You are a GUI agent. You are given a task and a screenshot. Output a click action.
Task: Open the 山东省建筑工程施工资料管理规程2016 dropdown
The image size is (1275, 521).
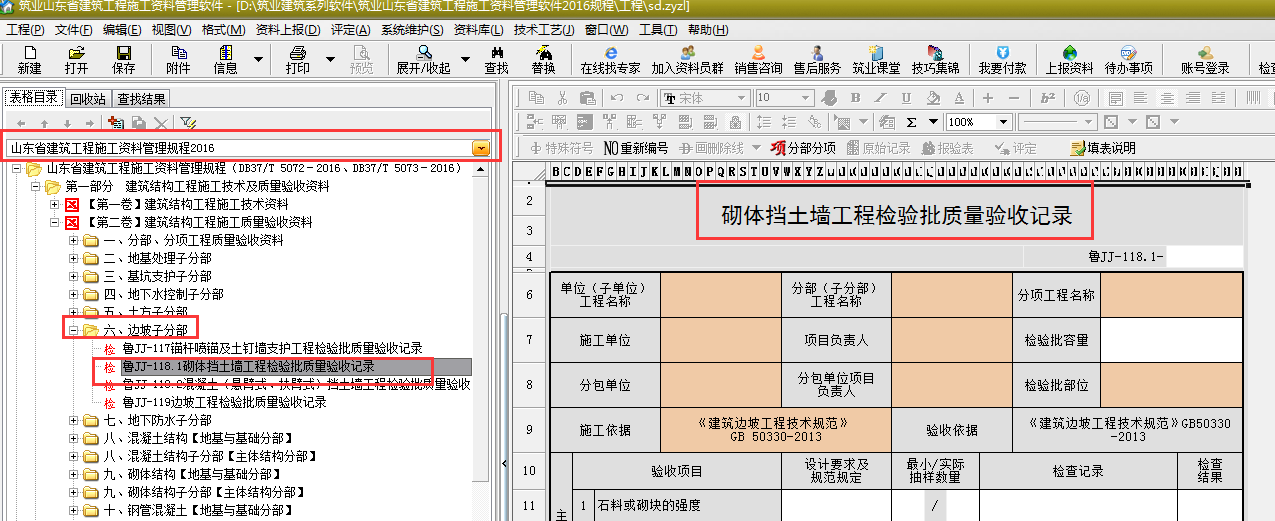pos(482,148)
